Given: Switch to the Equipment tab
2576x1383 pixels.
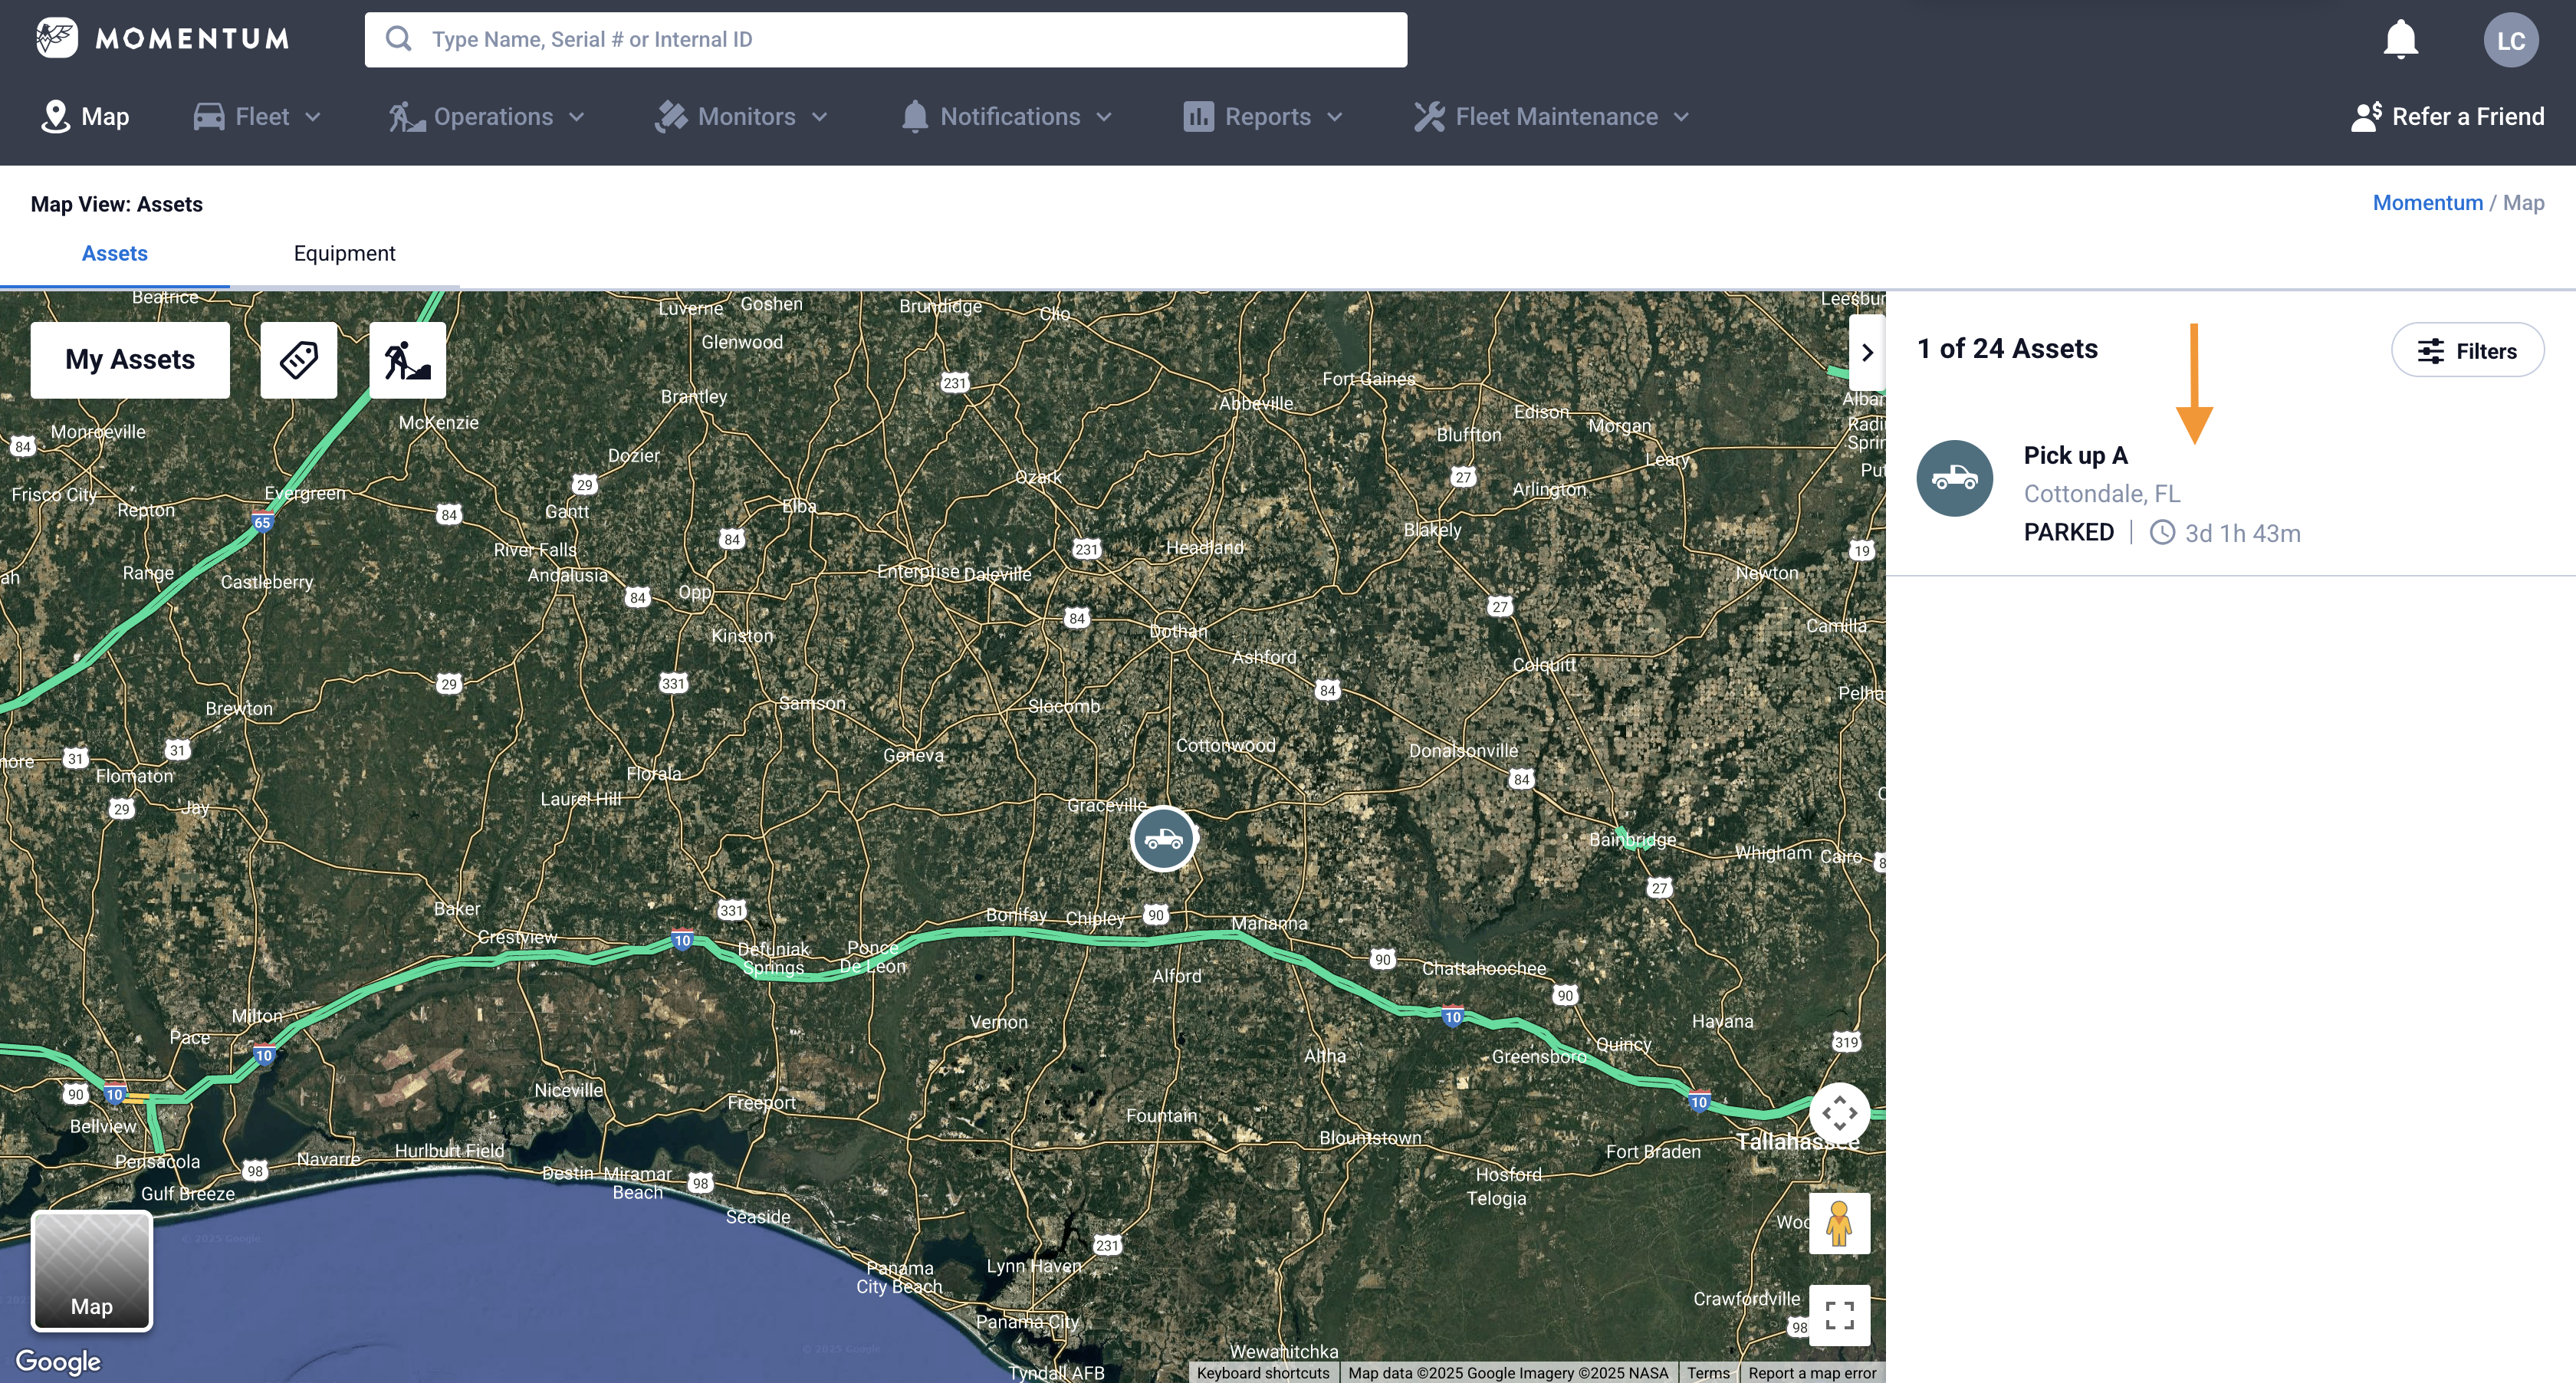Looking at the screenshot, I should pyautogui.click(x=344, y=254).
